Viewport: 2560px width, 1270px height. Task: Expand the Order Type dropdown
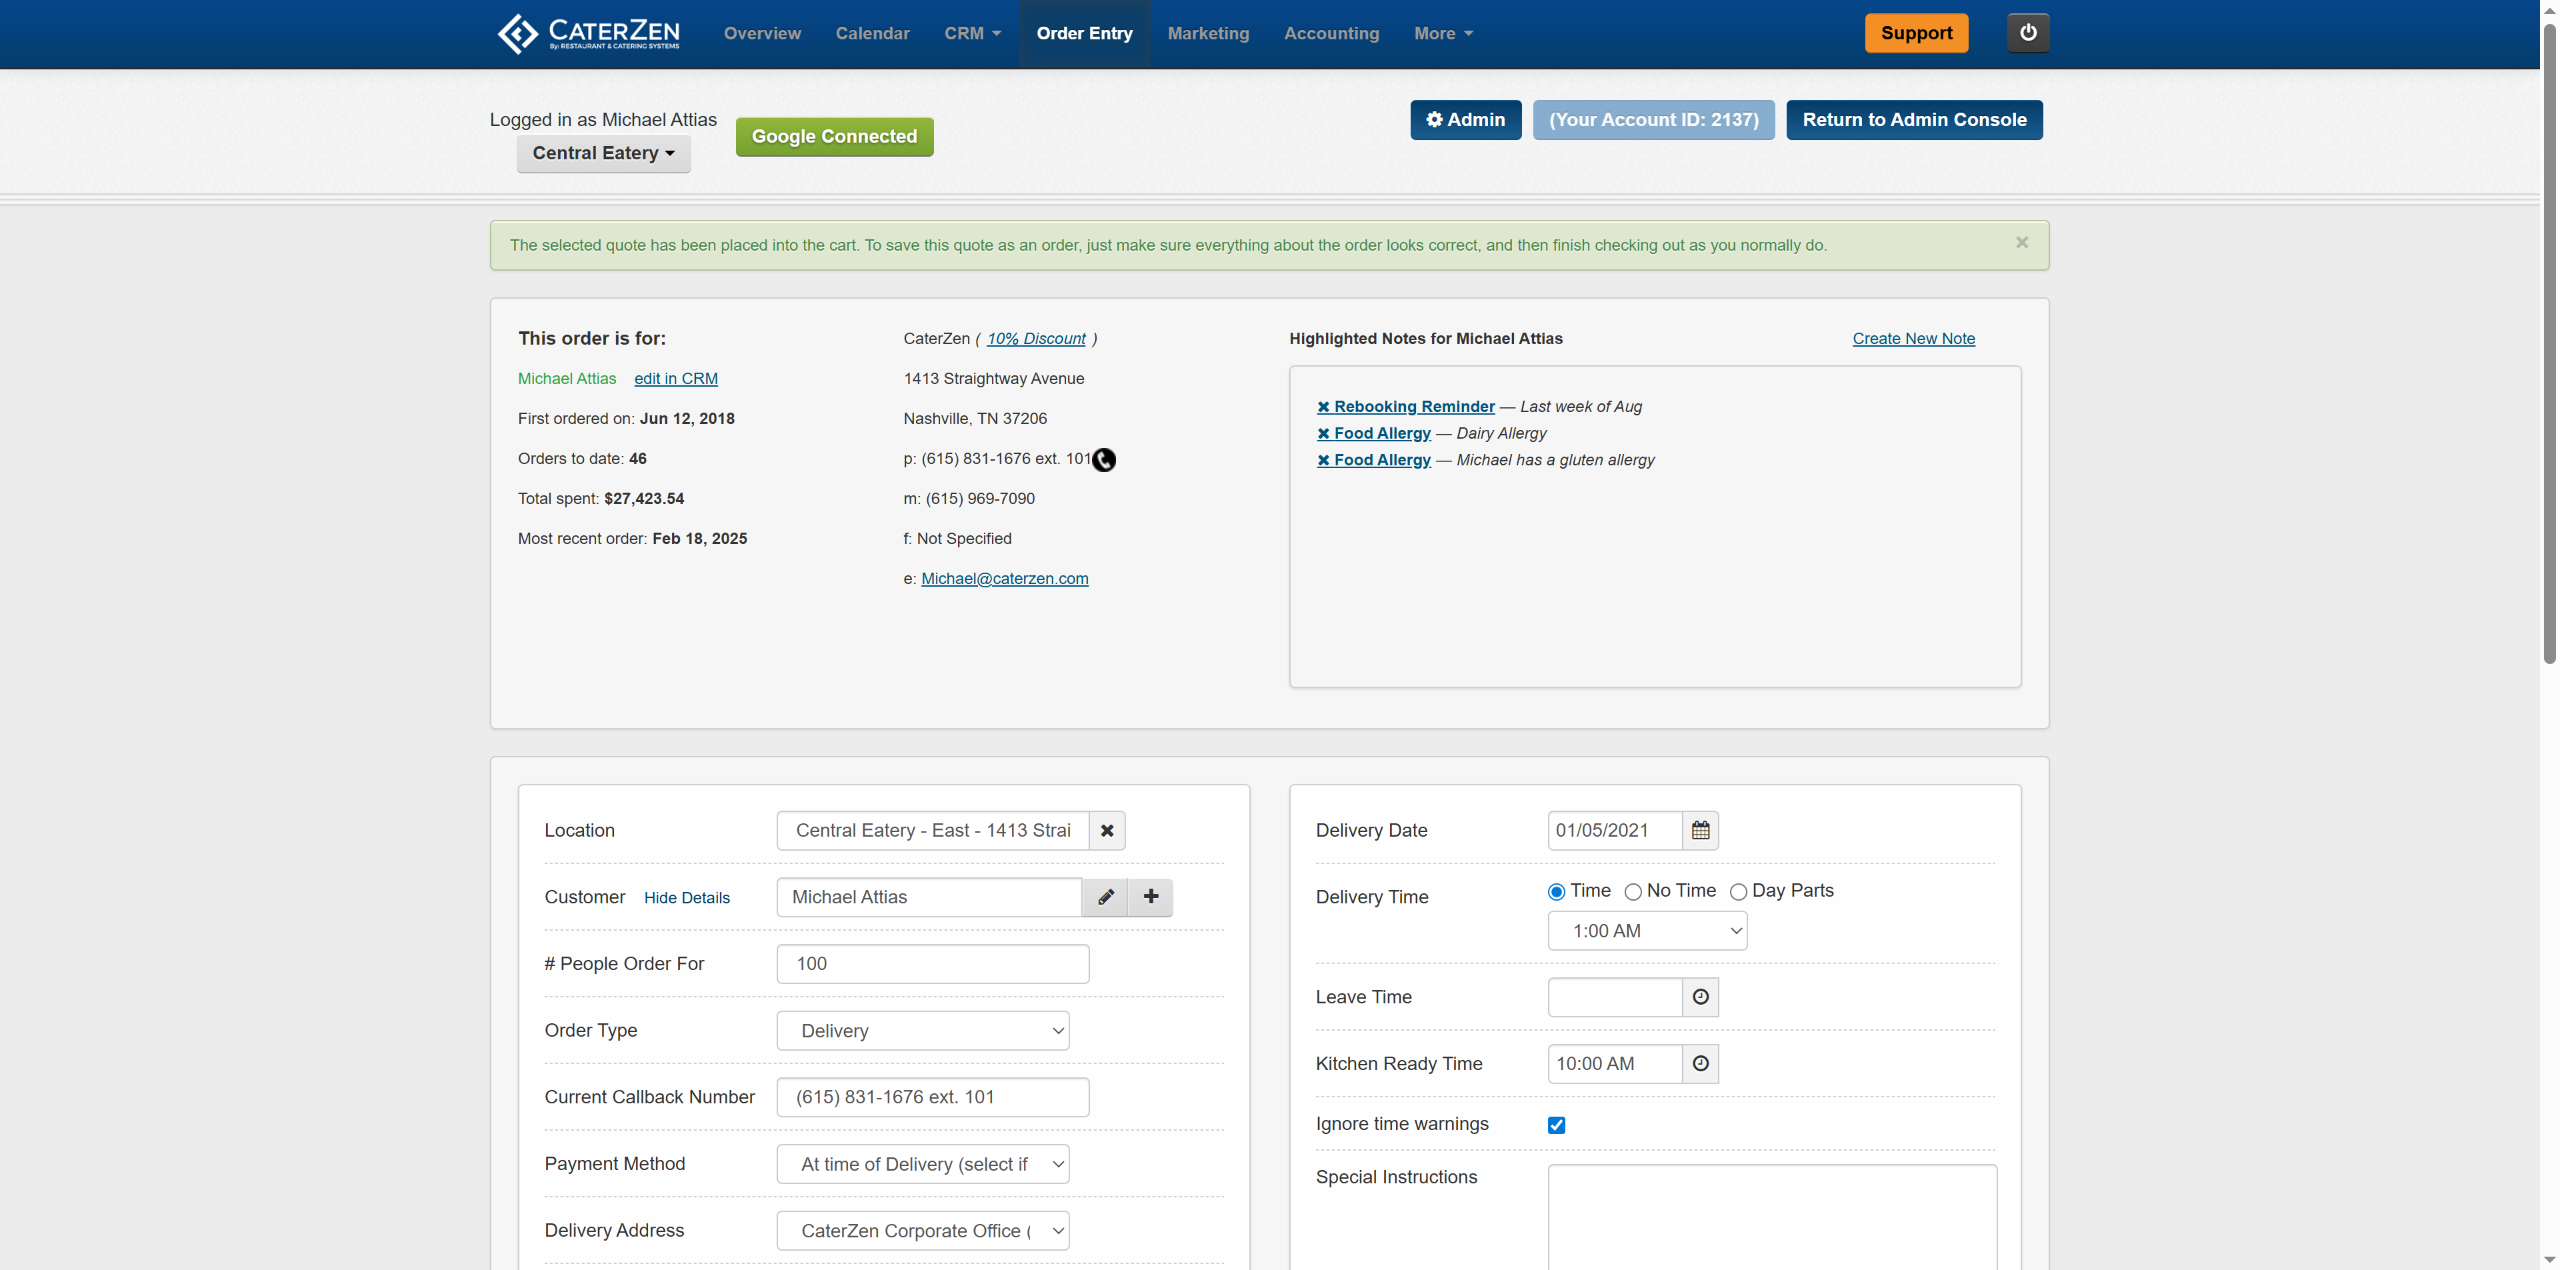click(922, 1031)
